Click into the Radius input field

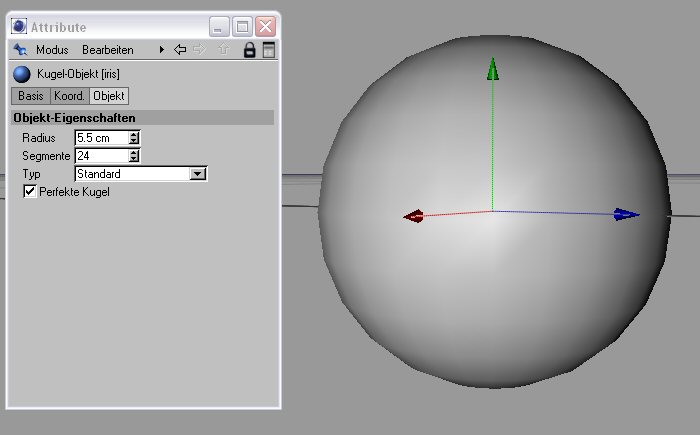coord(100,138)
